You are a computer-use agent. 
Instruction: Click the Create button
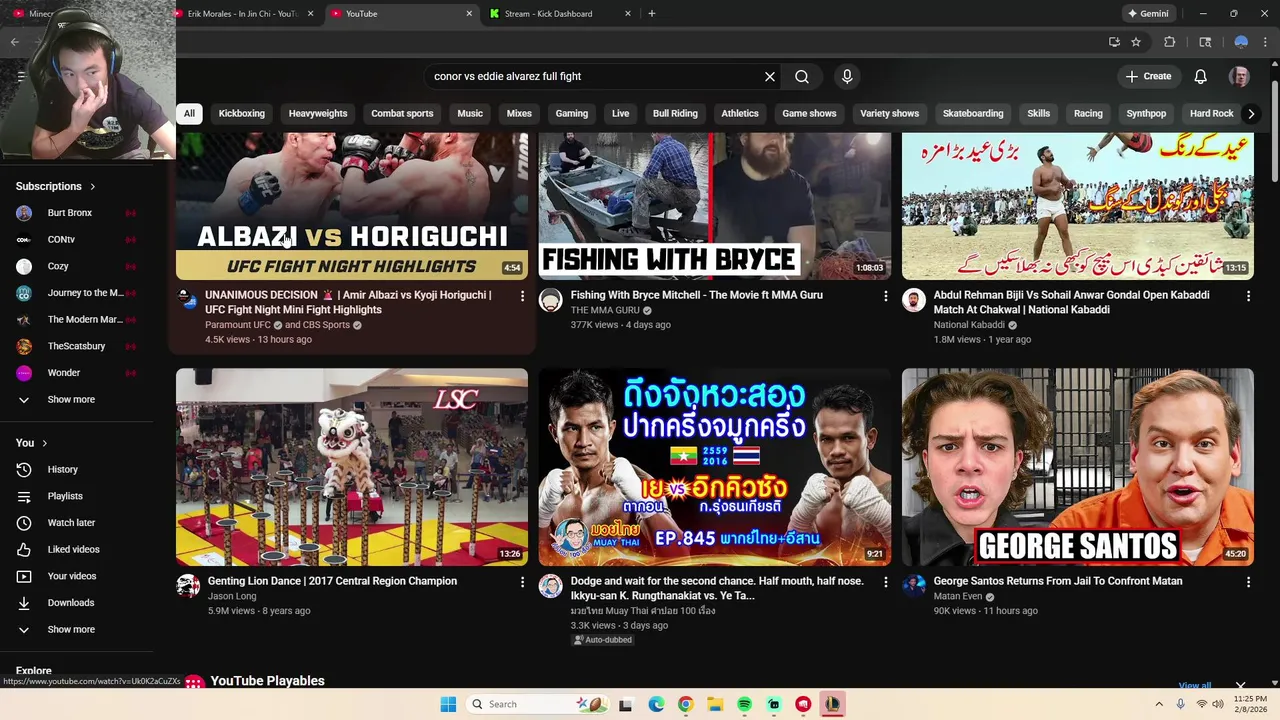[x=1148, y=76]
